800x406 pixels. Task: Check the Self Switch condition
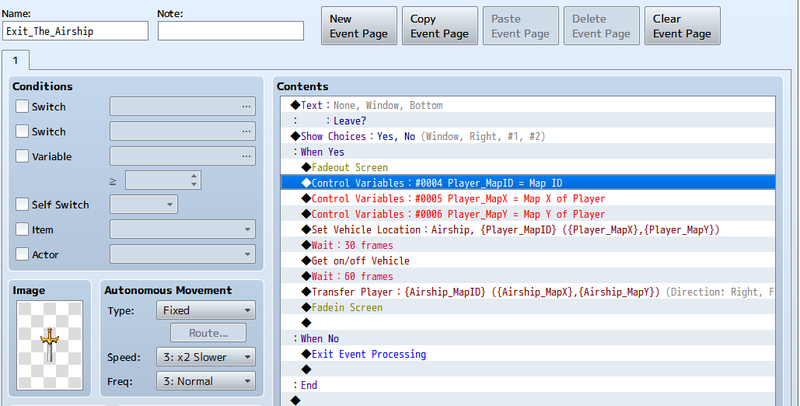[23, 205]
